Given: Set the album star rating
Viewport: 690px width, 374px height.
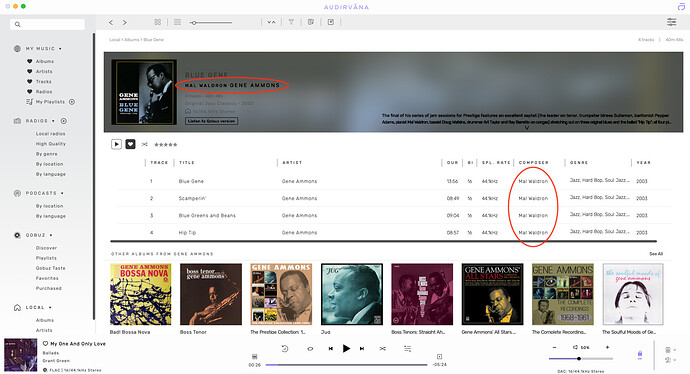Looking at the screenshot, I should [x=165, y=144].
